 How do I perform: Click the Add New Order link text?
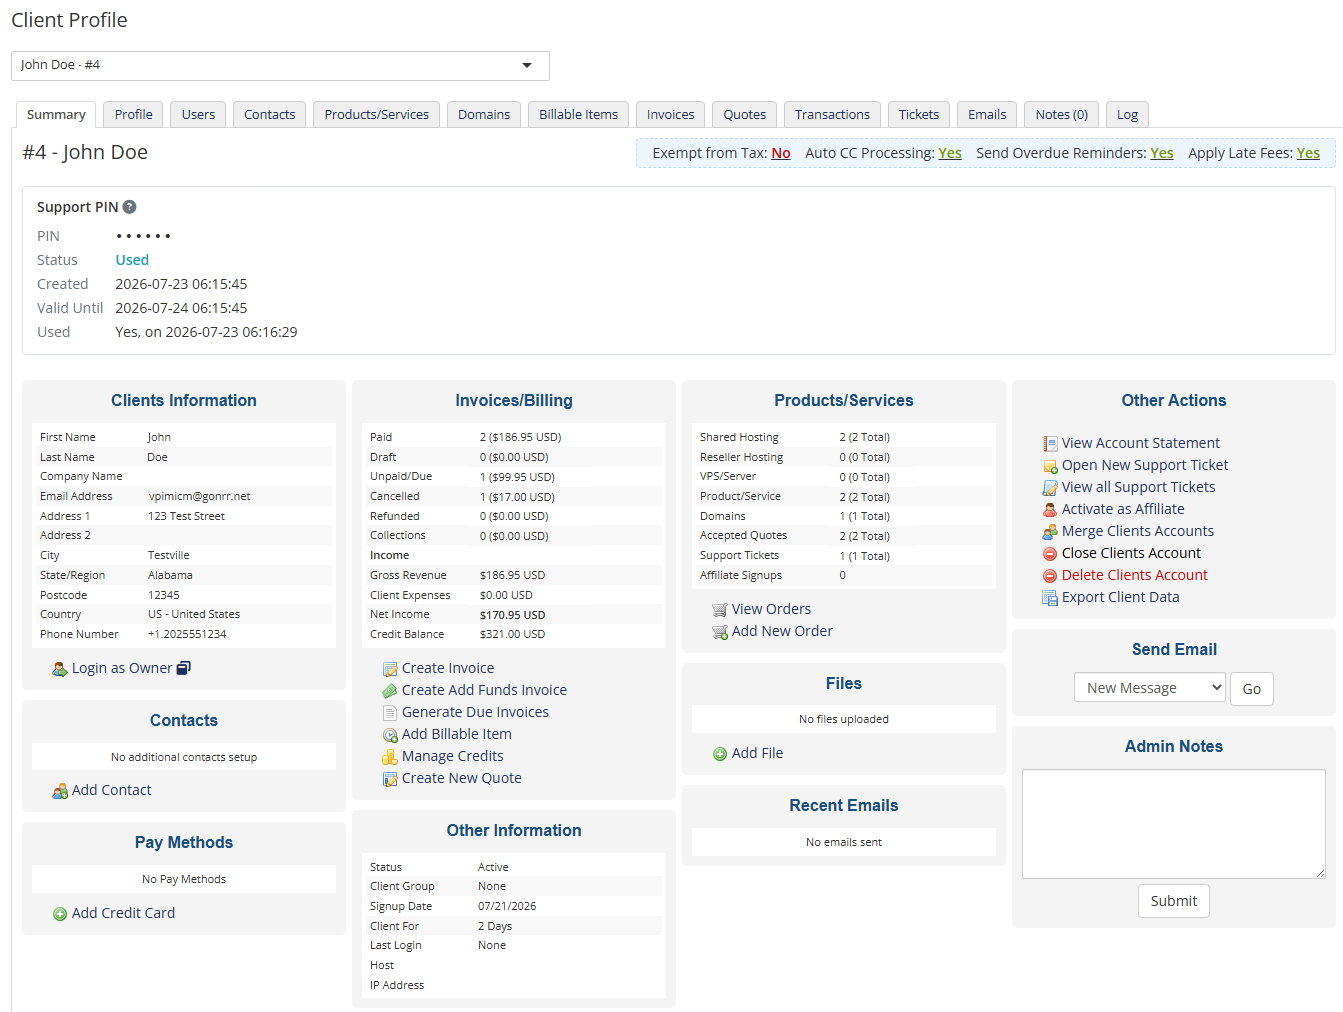coord(782,632)
